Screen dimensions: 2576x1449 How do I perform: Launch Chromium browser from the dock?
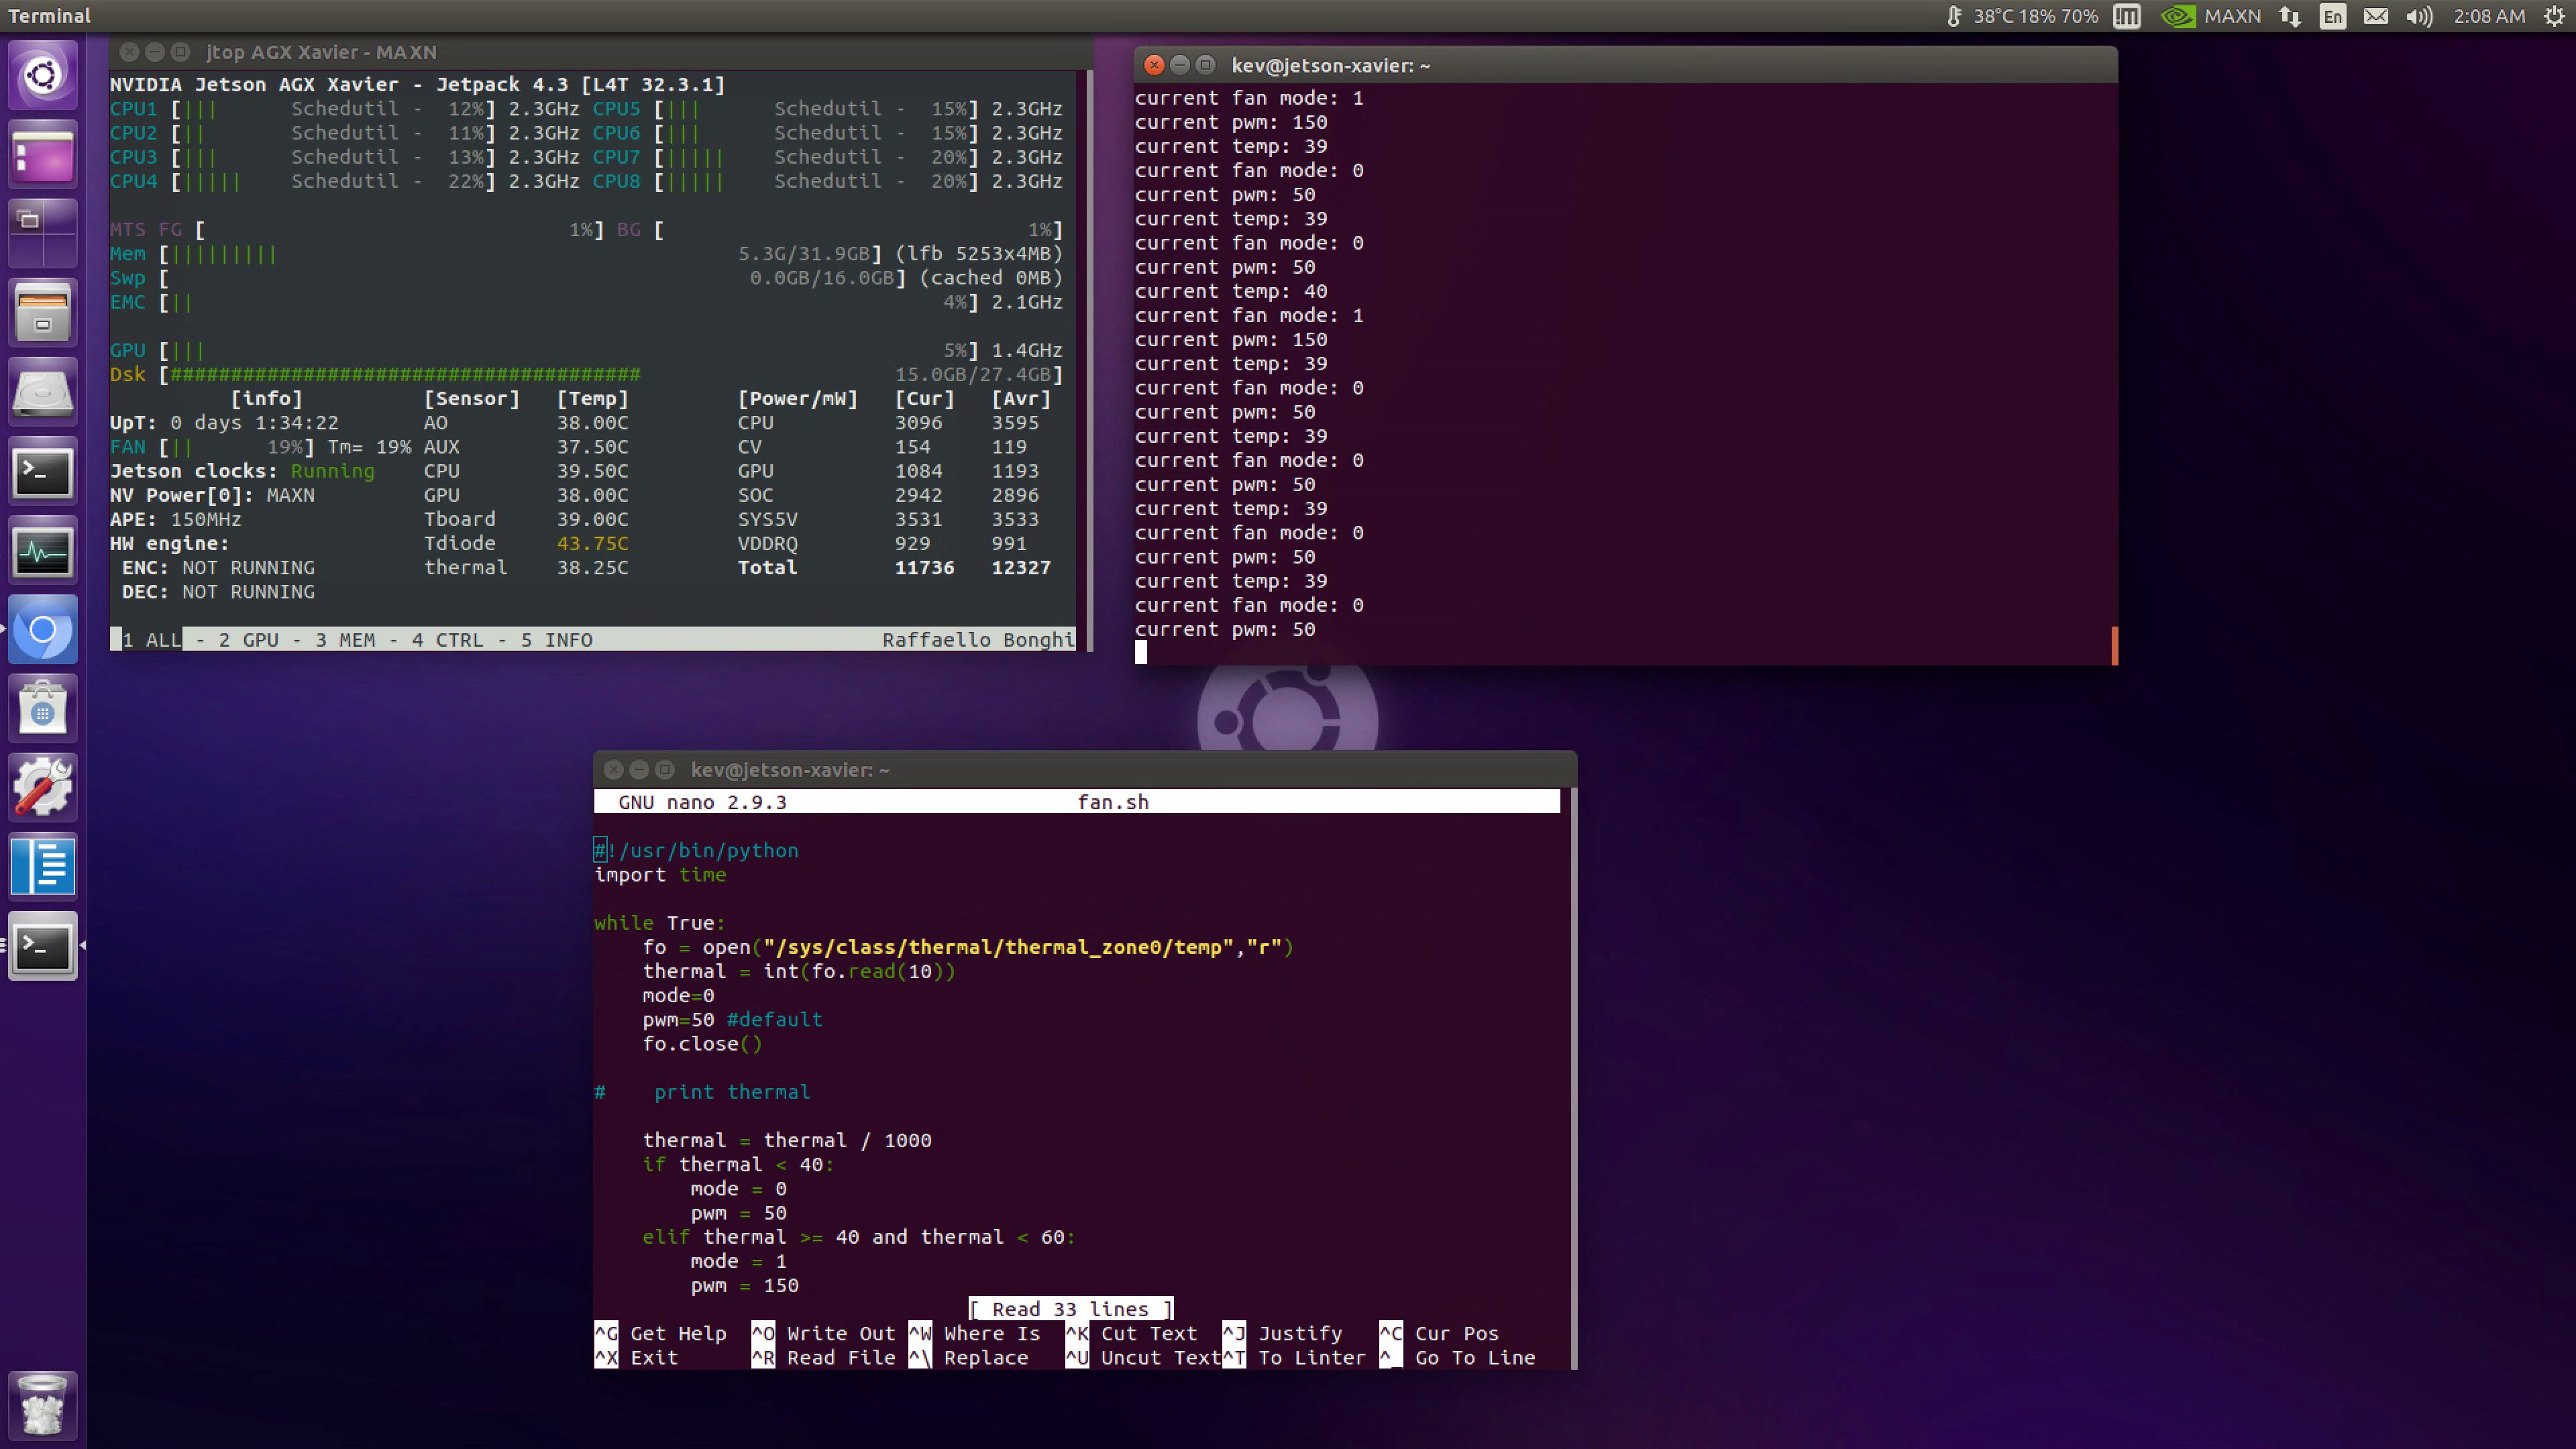click(x=42, y=630)
